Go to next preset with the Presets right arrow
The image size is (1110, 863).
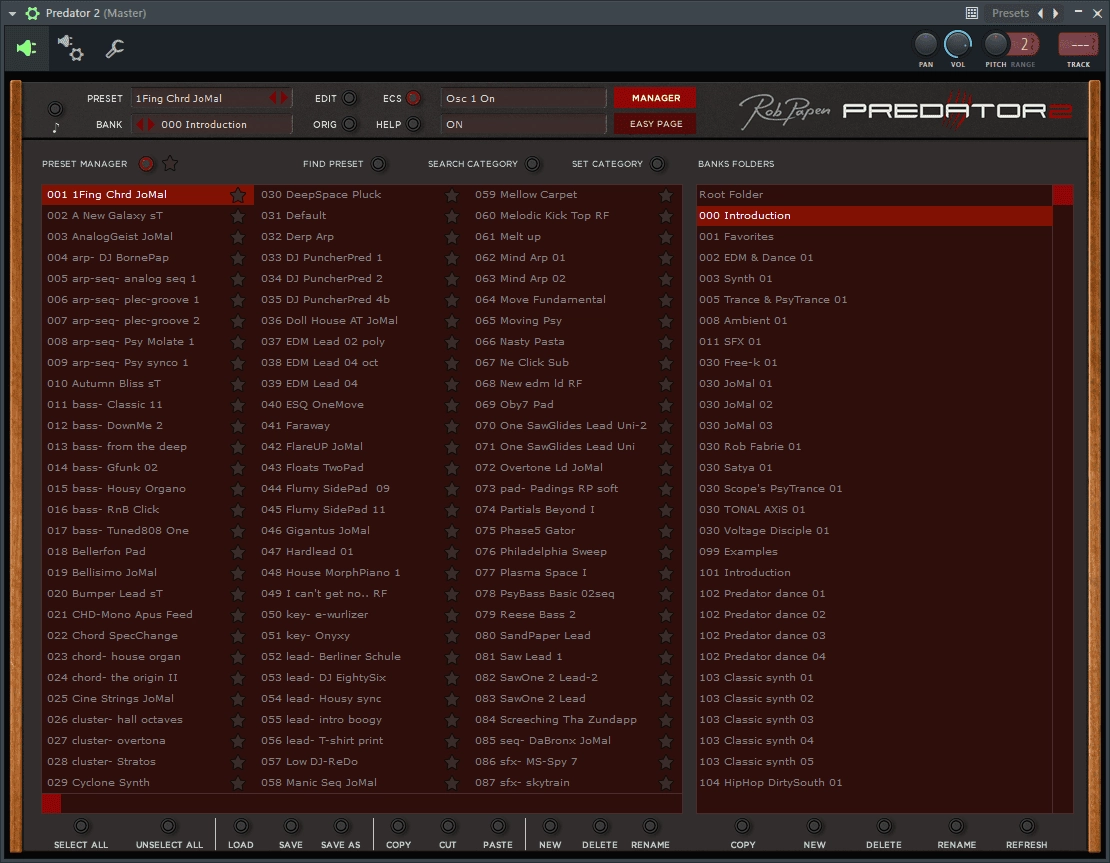tap(1055, 13)
